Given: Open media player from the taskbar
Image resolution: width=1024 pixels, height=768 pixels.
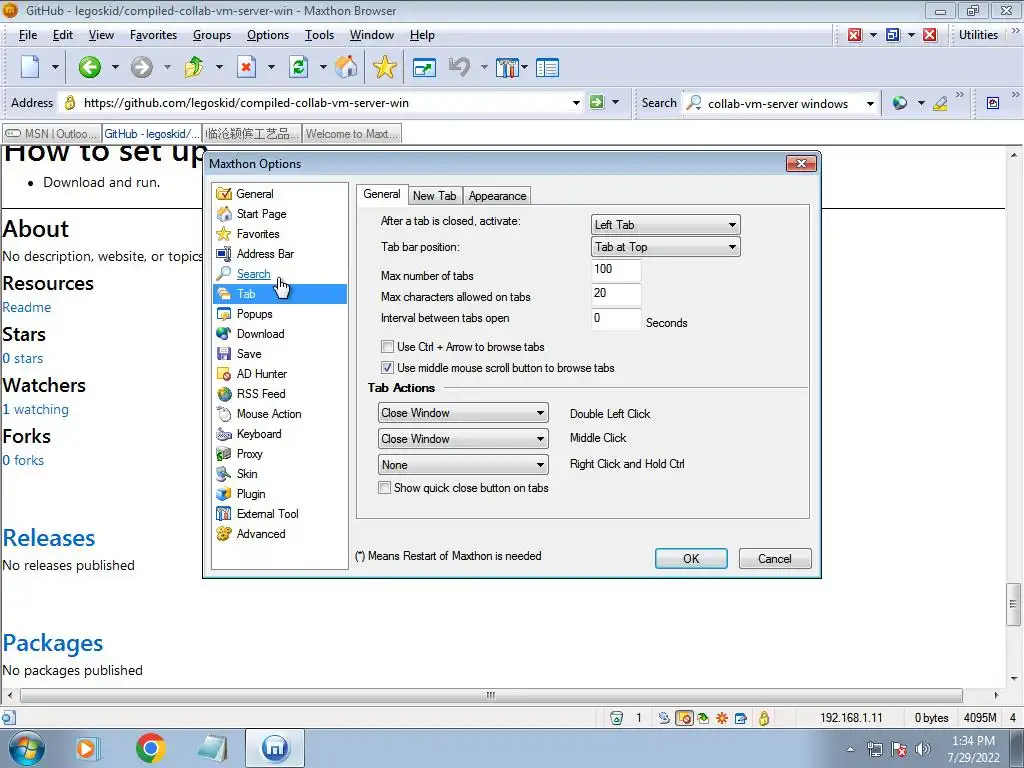Looking at the screenshot, I should tap(86, 748).
